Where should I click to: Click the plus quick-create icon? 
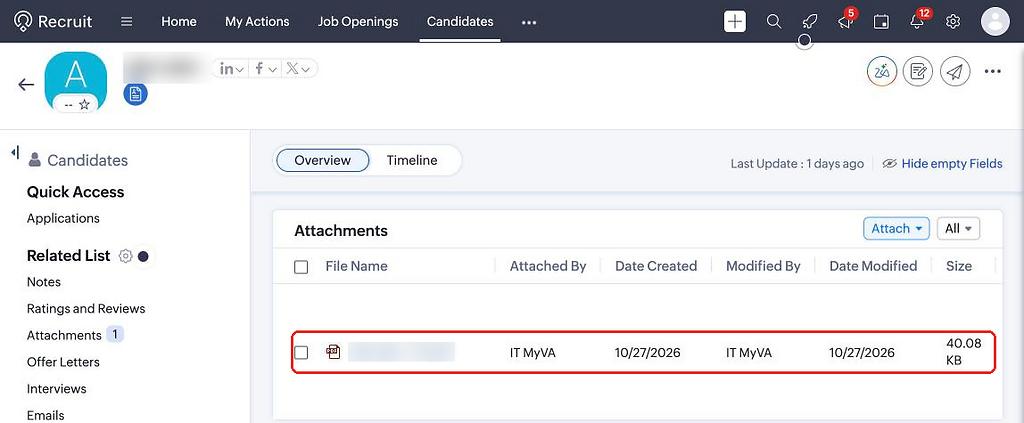point(735,22)
